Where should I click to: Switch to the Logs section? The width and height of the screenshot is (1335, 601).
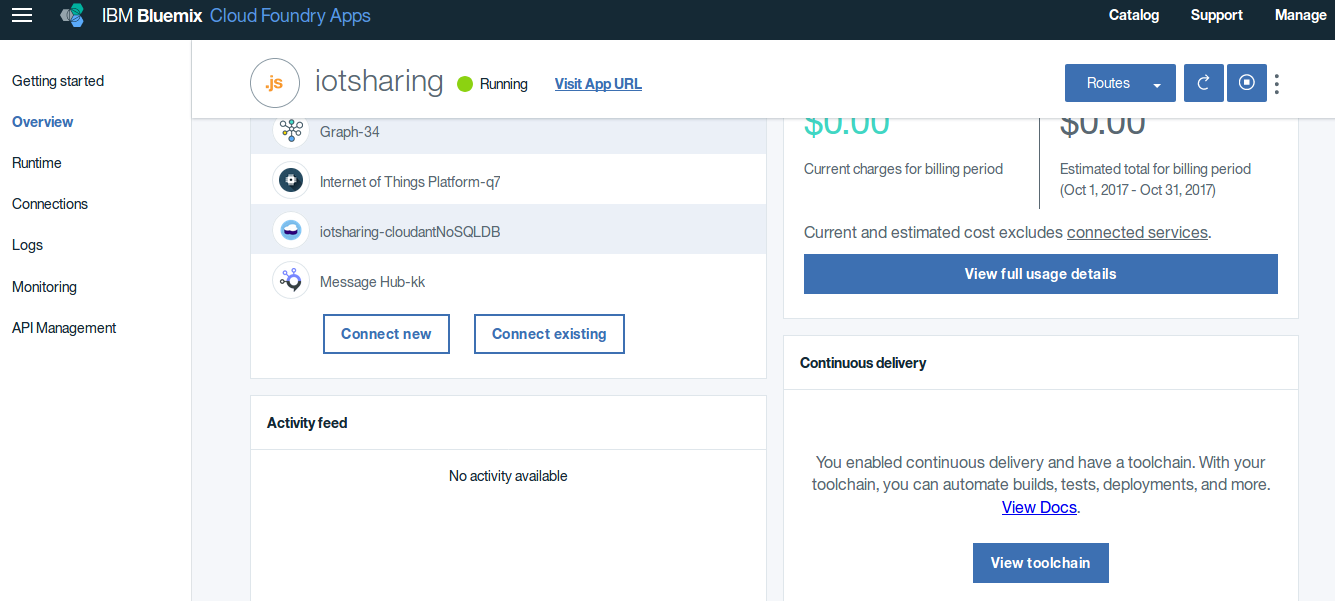tap(27, 245)
